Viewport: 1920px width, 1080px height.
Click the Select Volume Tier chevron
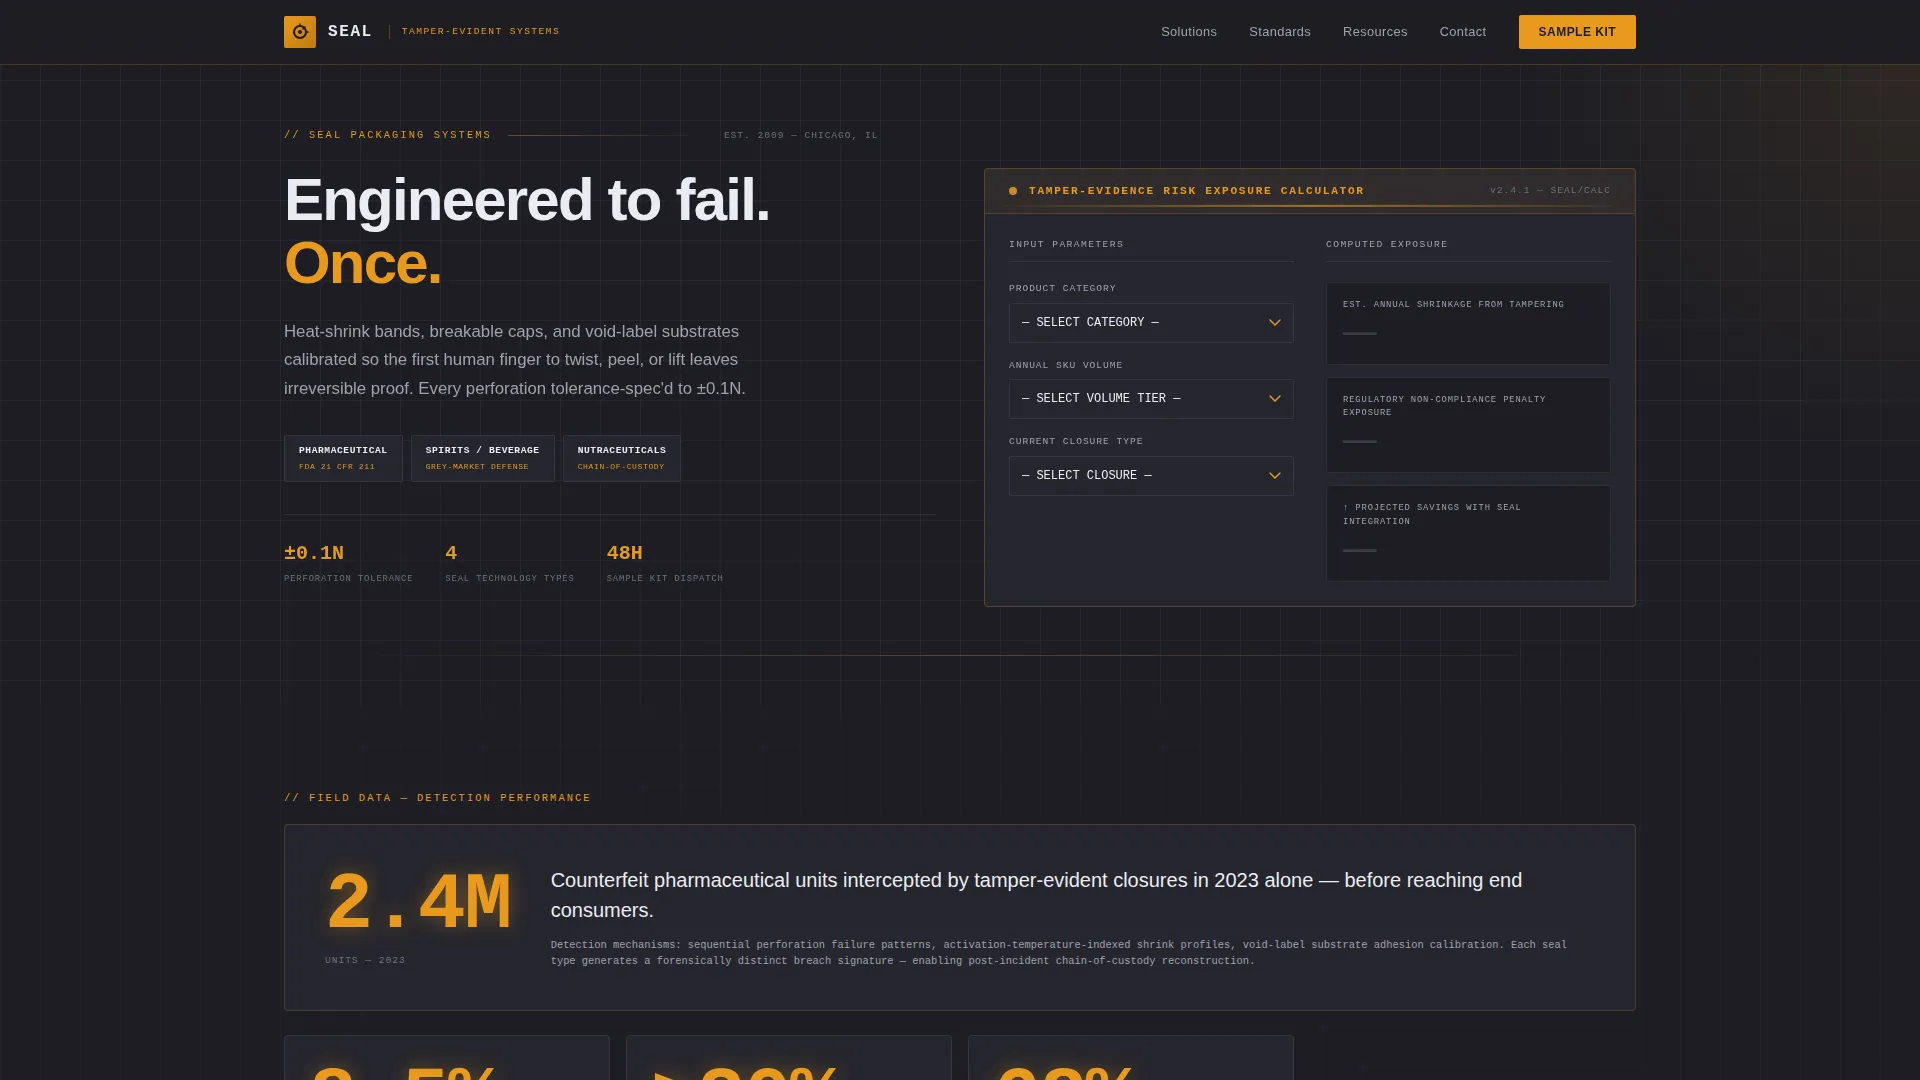1275,399
